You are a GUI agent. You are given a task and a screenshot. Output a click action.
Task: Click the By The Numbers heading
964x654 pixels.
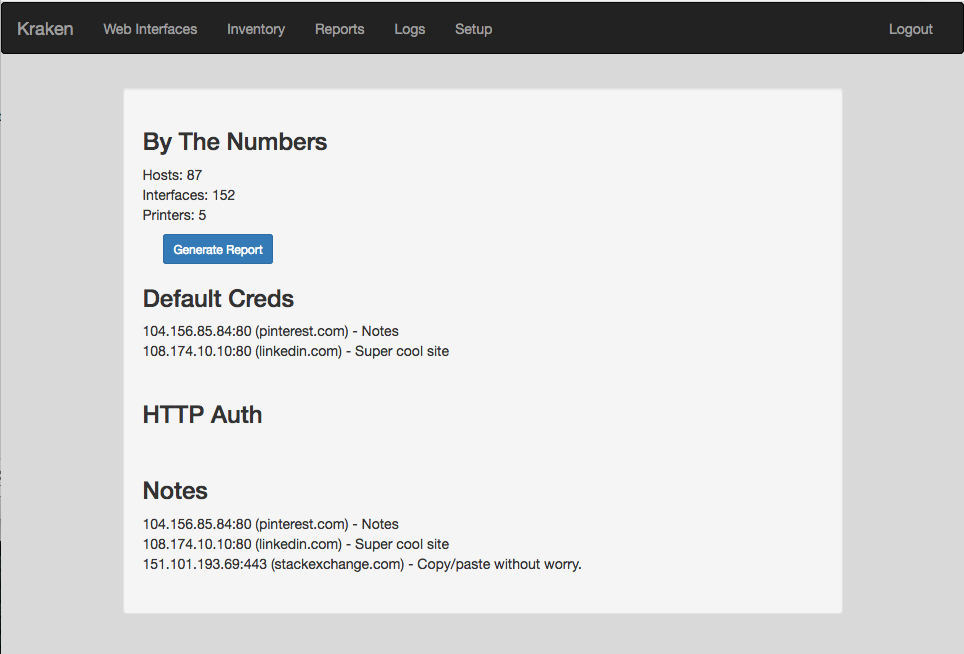coord(235,142)
